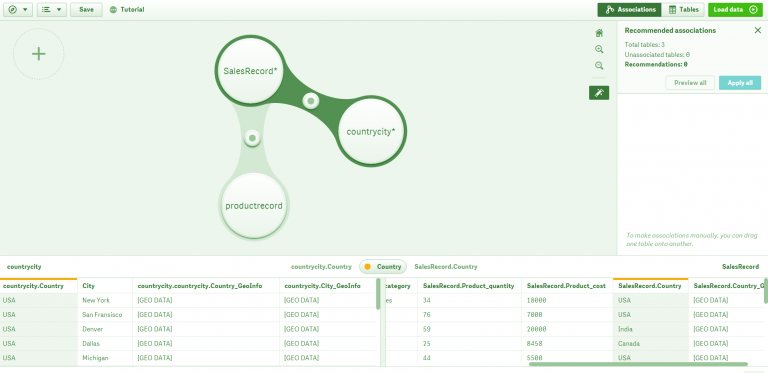Click the SalesRecord table vertical scrollbar
This screenshot has width=768, height=373.
click(x=766, y=291)
